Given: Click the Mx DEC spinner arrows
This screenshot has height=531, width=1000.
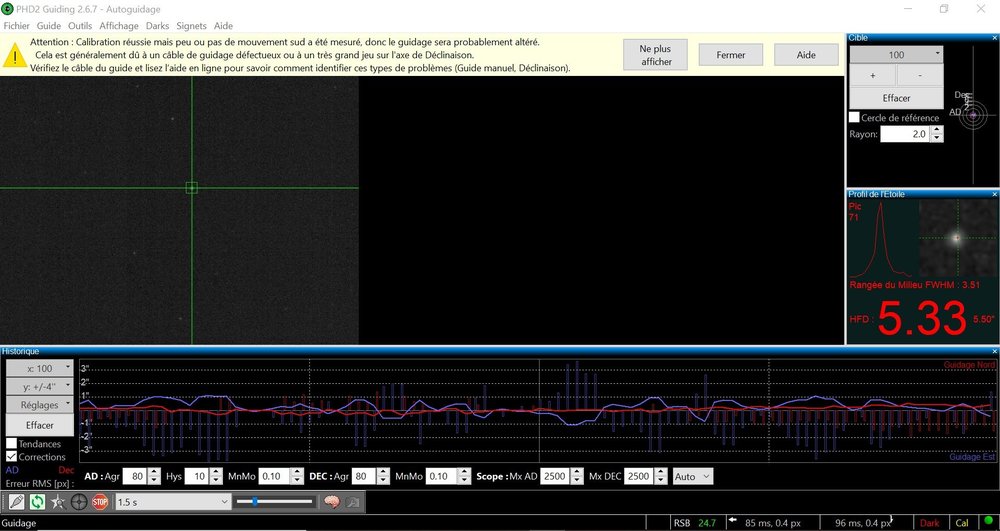Looking at the screenshot, I should pyautogui.click(x=661, y=476).
